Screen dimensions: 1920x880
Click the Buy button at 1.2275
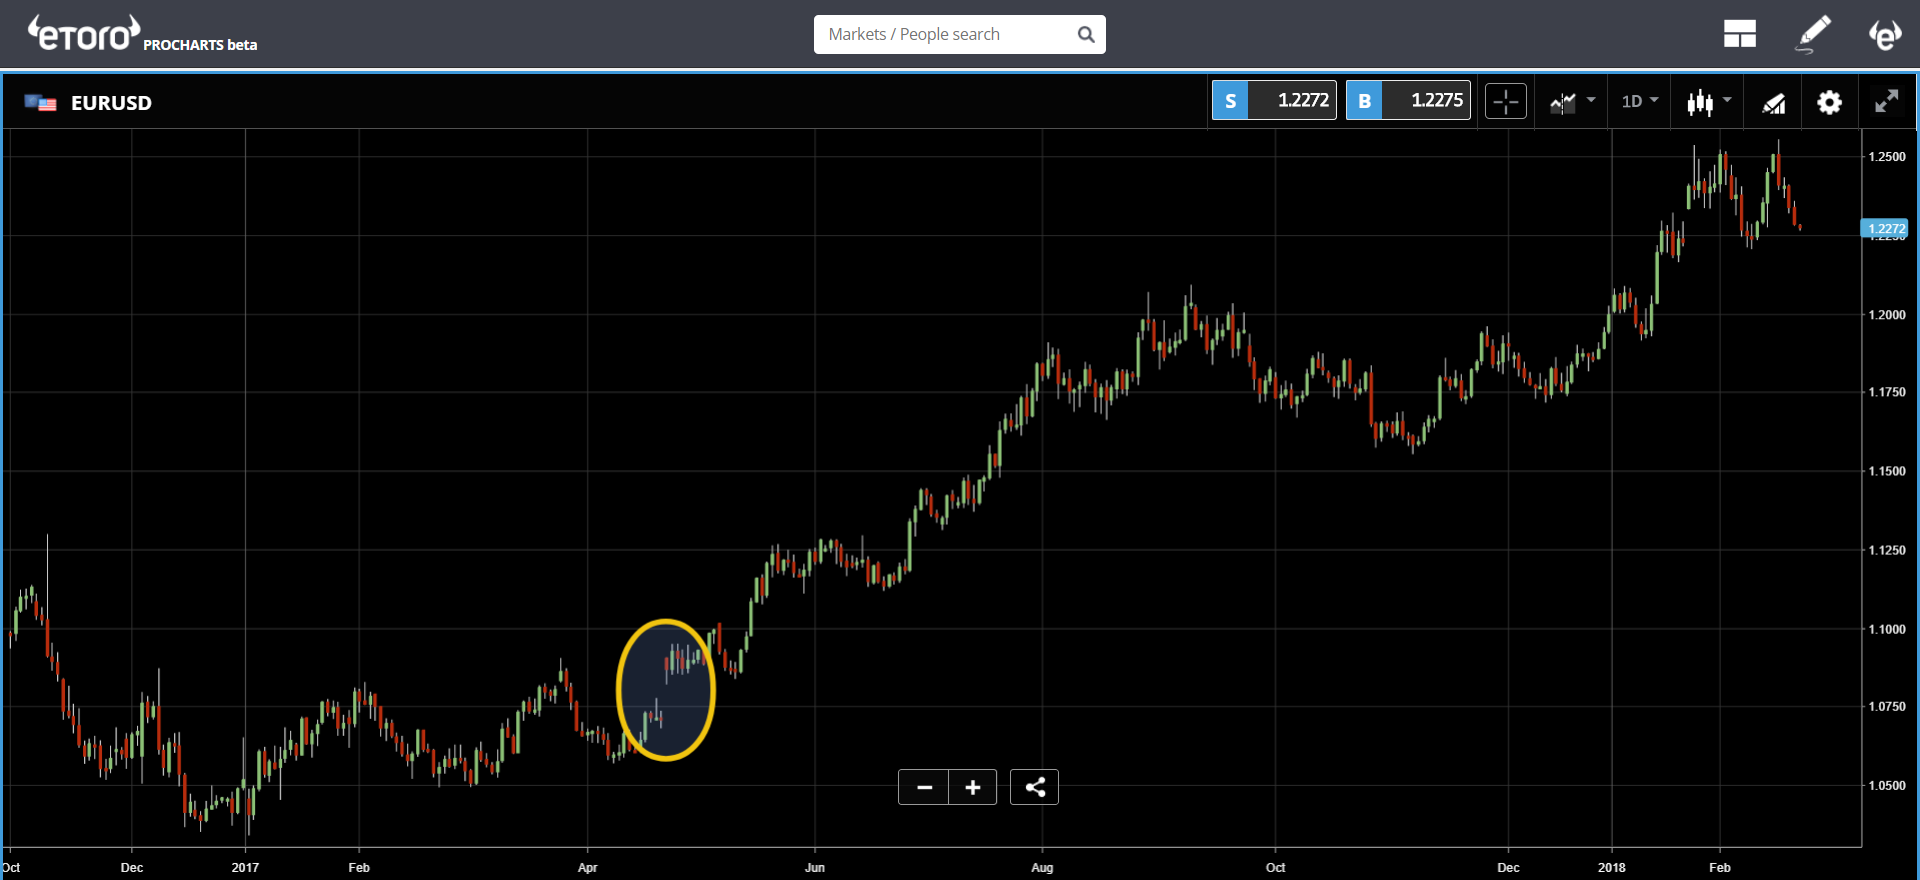point(1408,100)
